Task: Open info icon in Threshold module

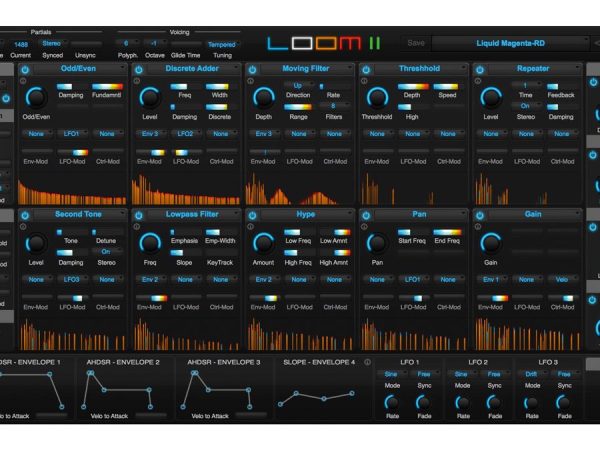Action: pos(364,81)
